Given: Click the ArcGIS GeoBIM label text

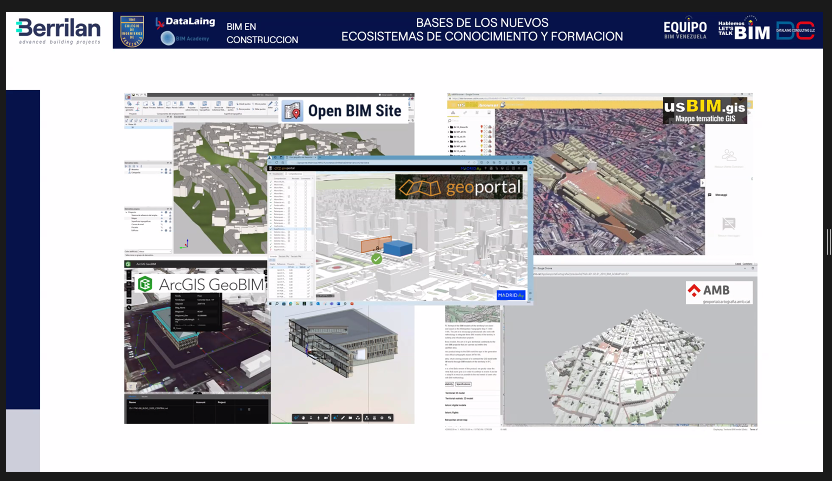Looking at the screenshot, I should click(x=211, y=285).
